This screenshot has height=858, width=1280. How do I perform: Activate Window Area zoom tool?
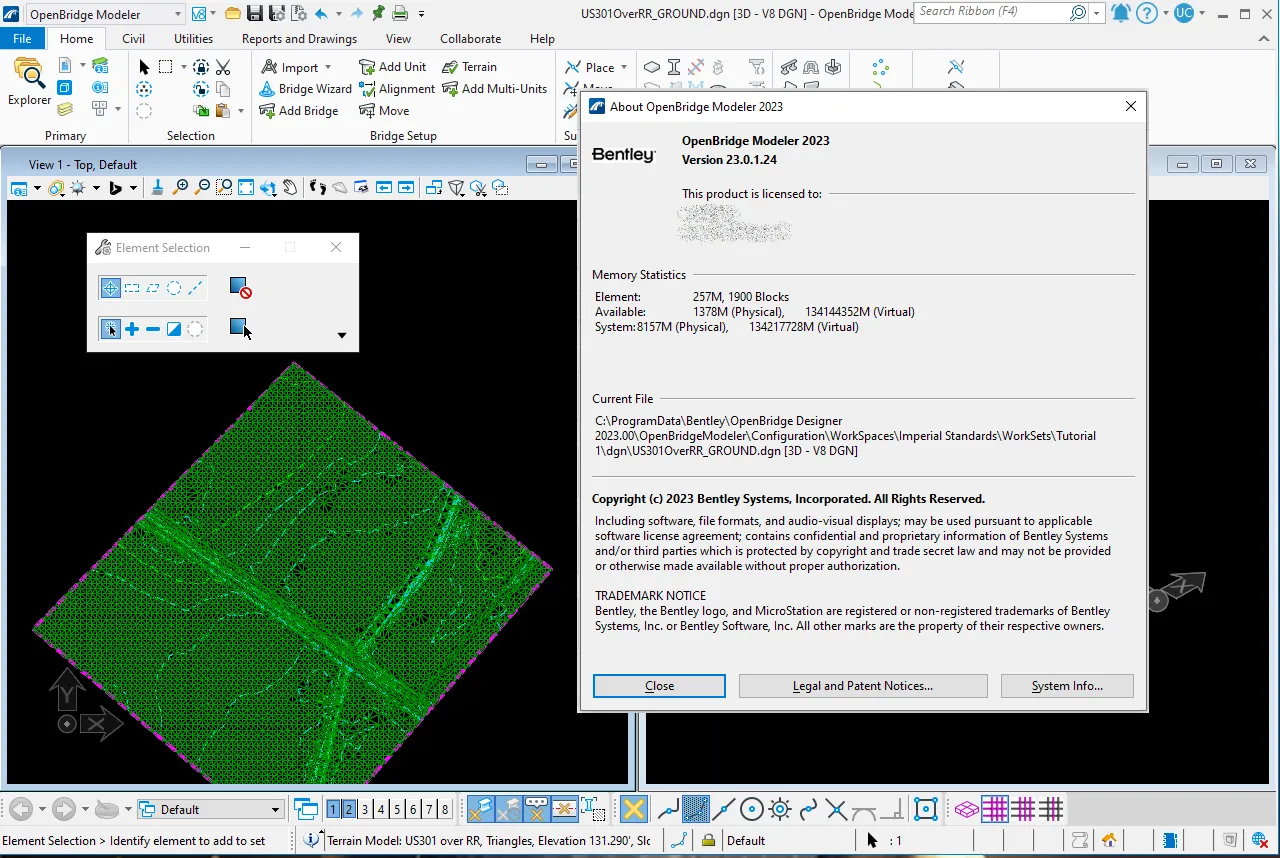[x=224, y=187]
